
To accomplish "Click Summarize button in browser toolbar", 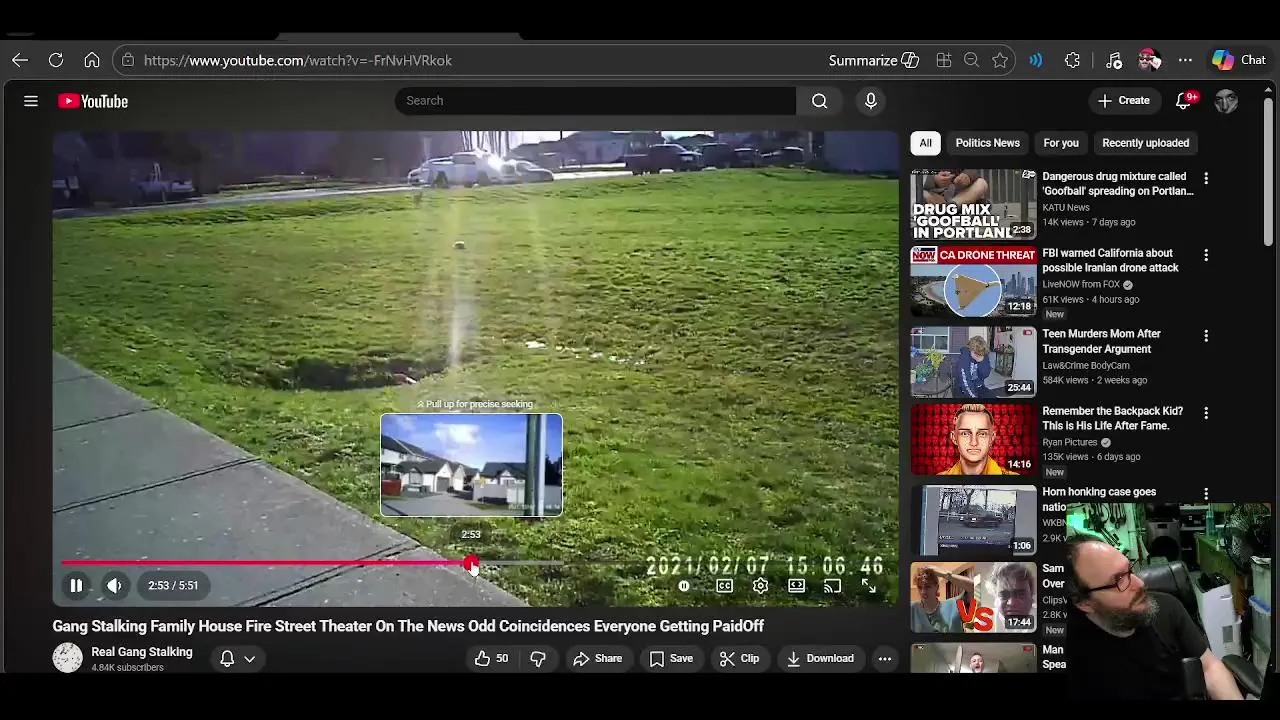I will (873, 60).
